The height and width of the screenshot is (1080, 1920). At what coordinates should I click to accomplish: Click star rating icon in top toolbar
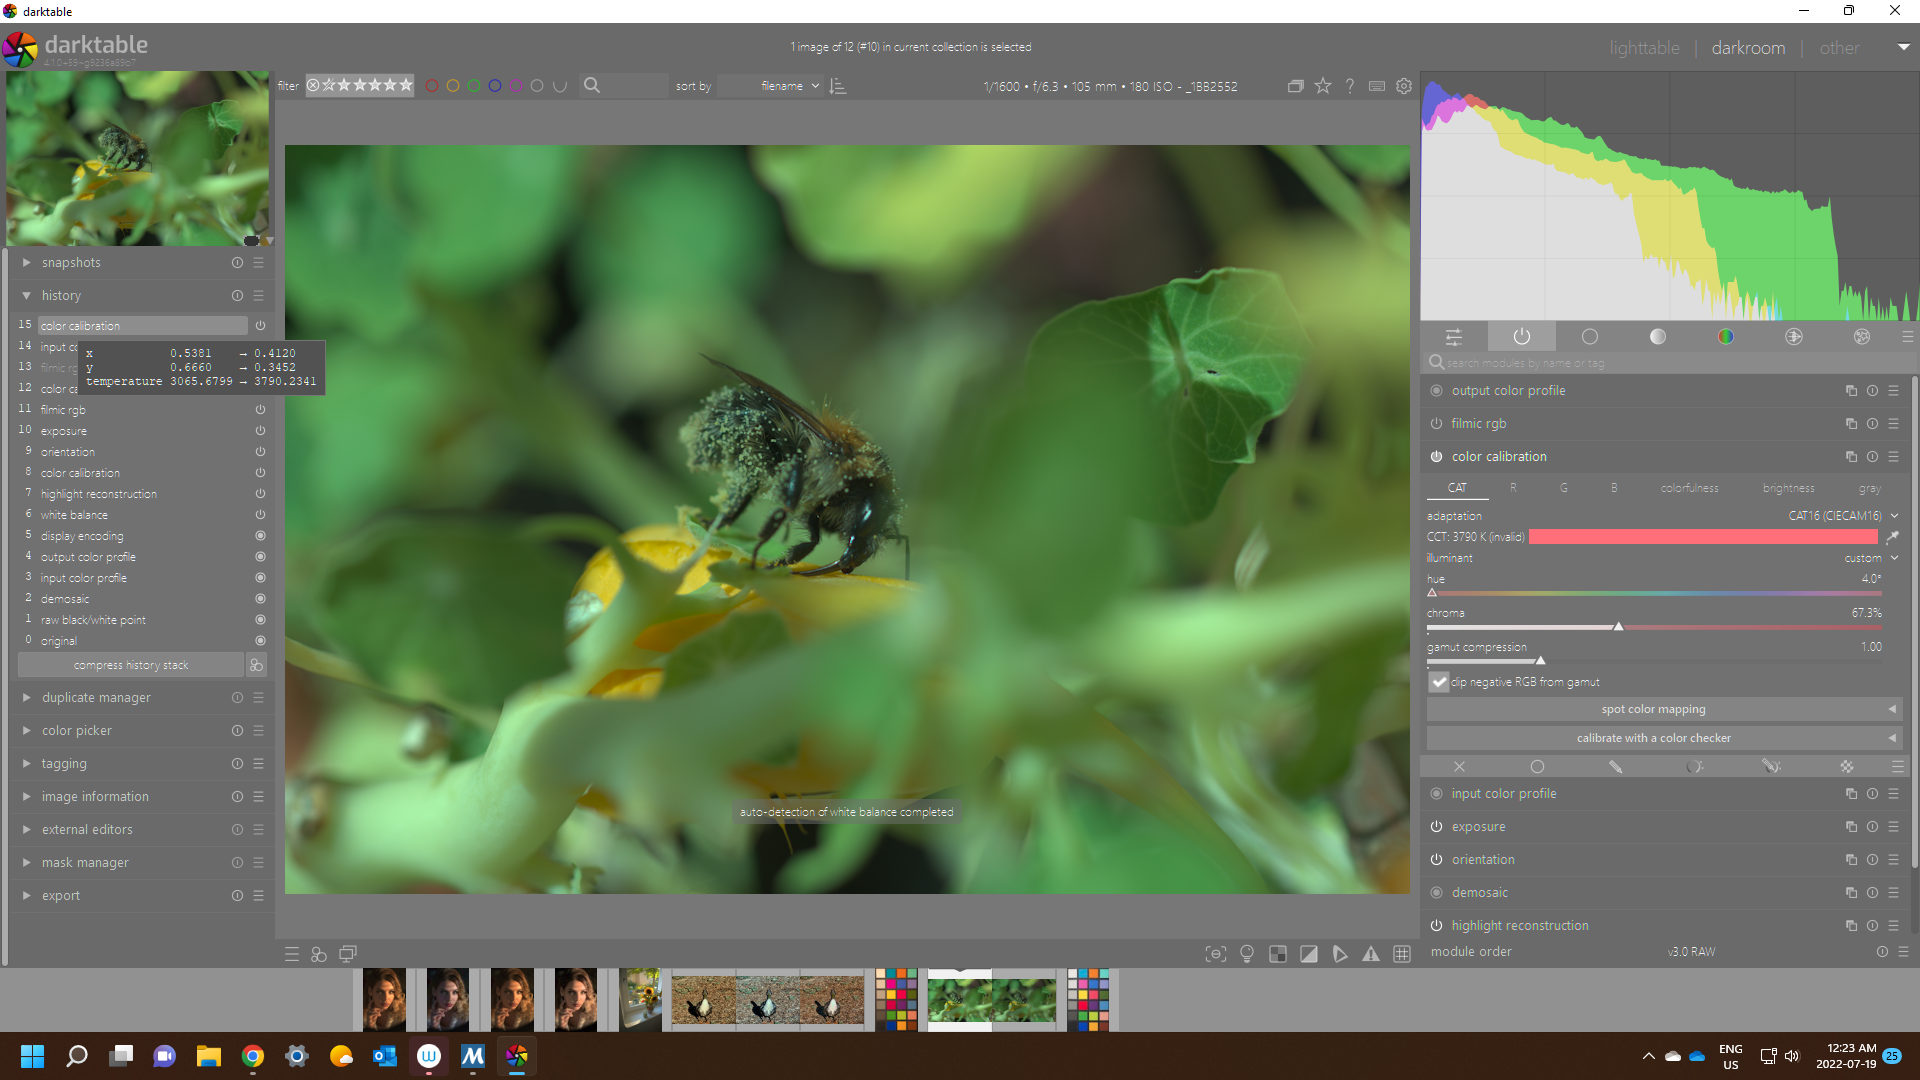[x=1323, y=86]
